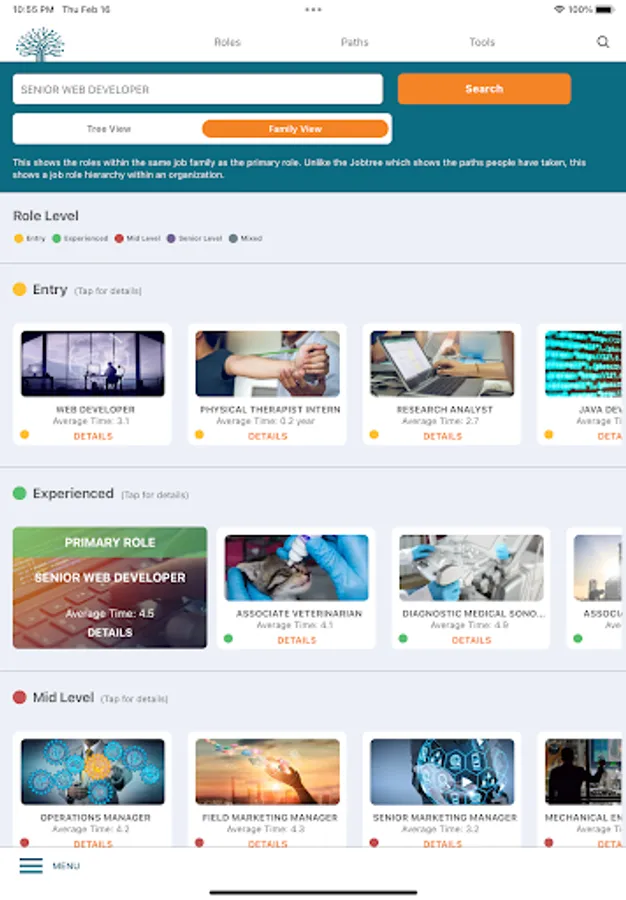626x900 pixels.
Task: Tap the red level dot on Field Marketing Manager card
Action: point(199,842)
